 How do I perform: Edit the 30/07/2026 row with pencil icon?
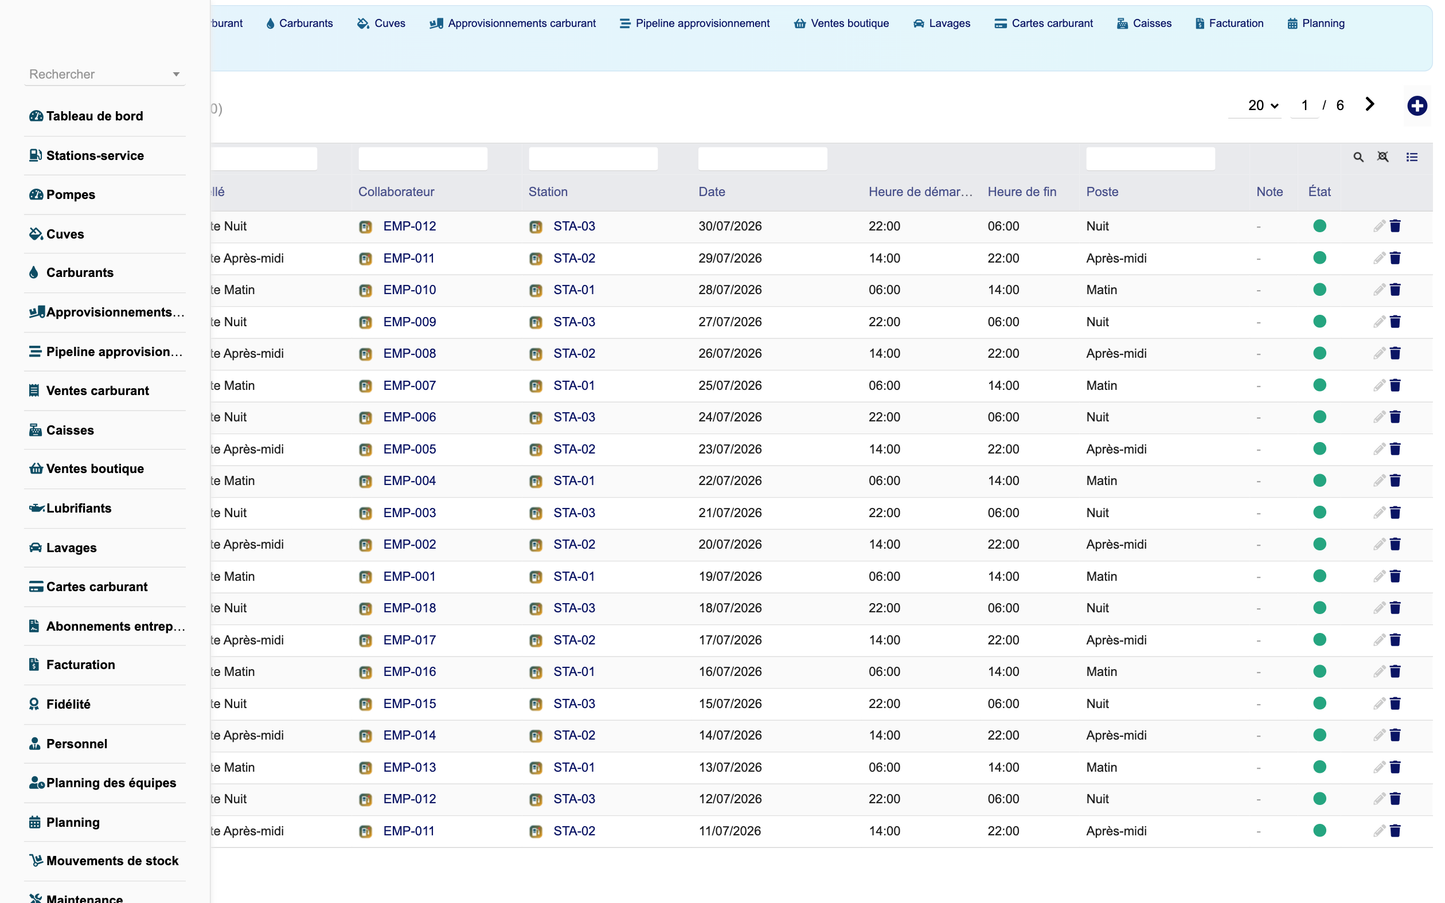click(x=1379, y=226)
